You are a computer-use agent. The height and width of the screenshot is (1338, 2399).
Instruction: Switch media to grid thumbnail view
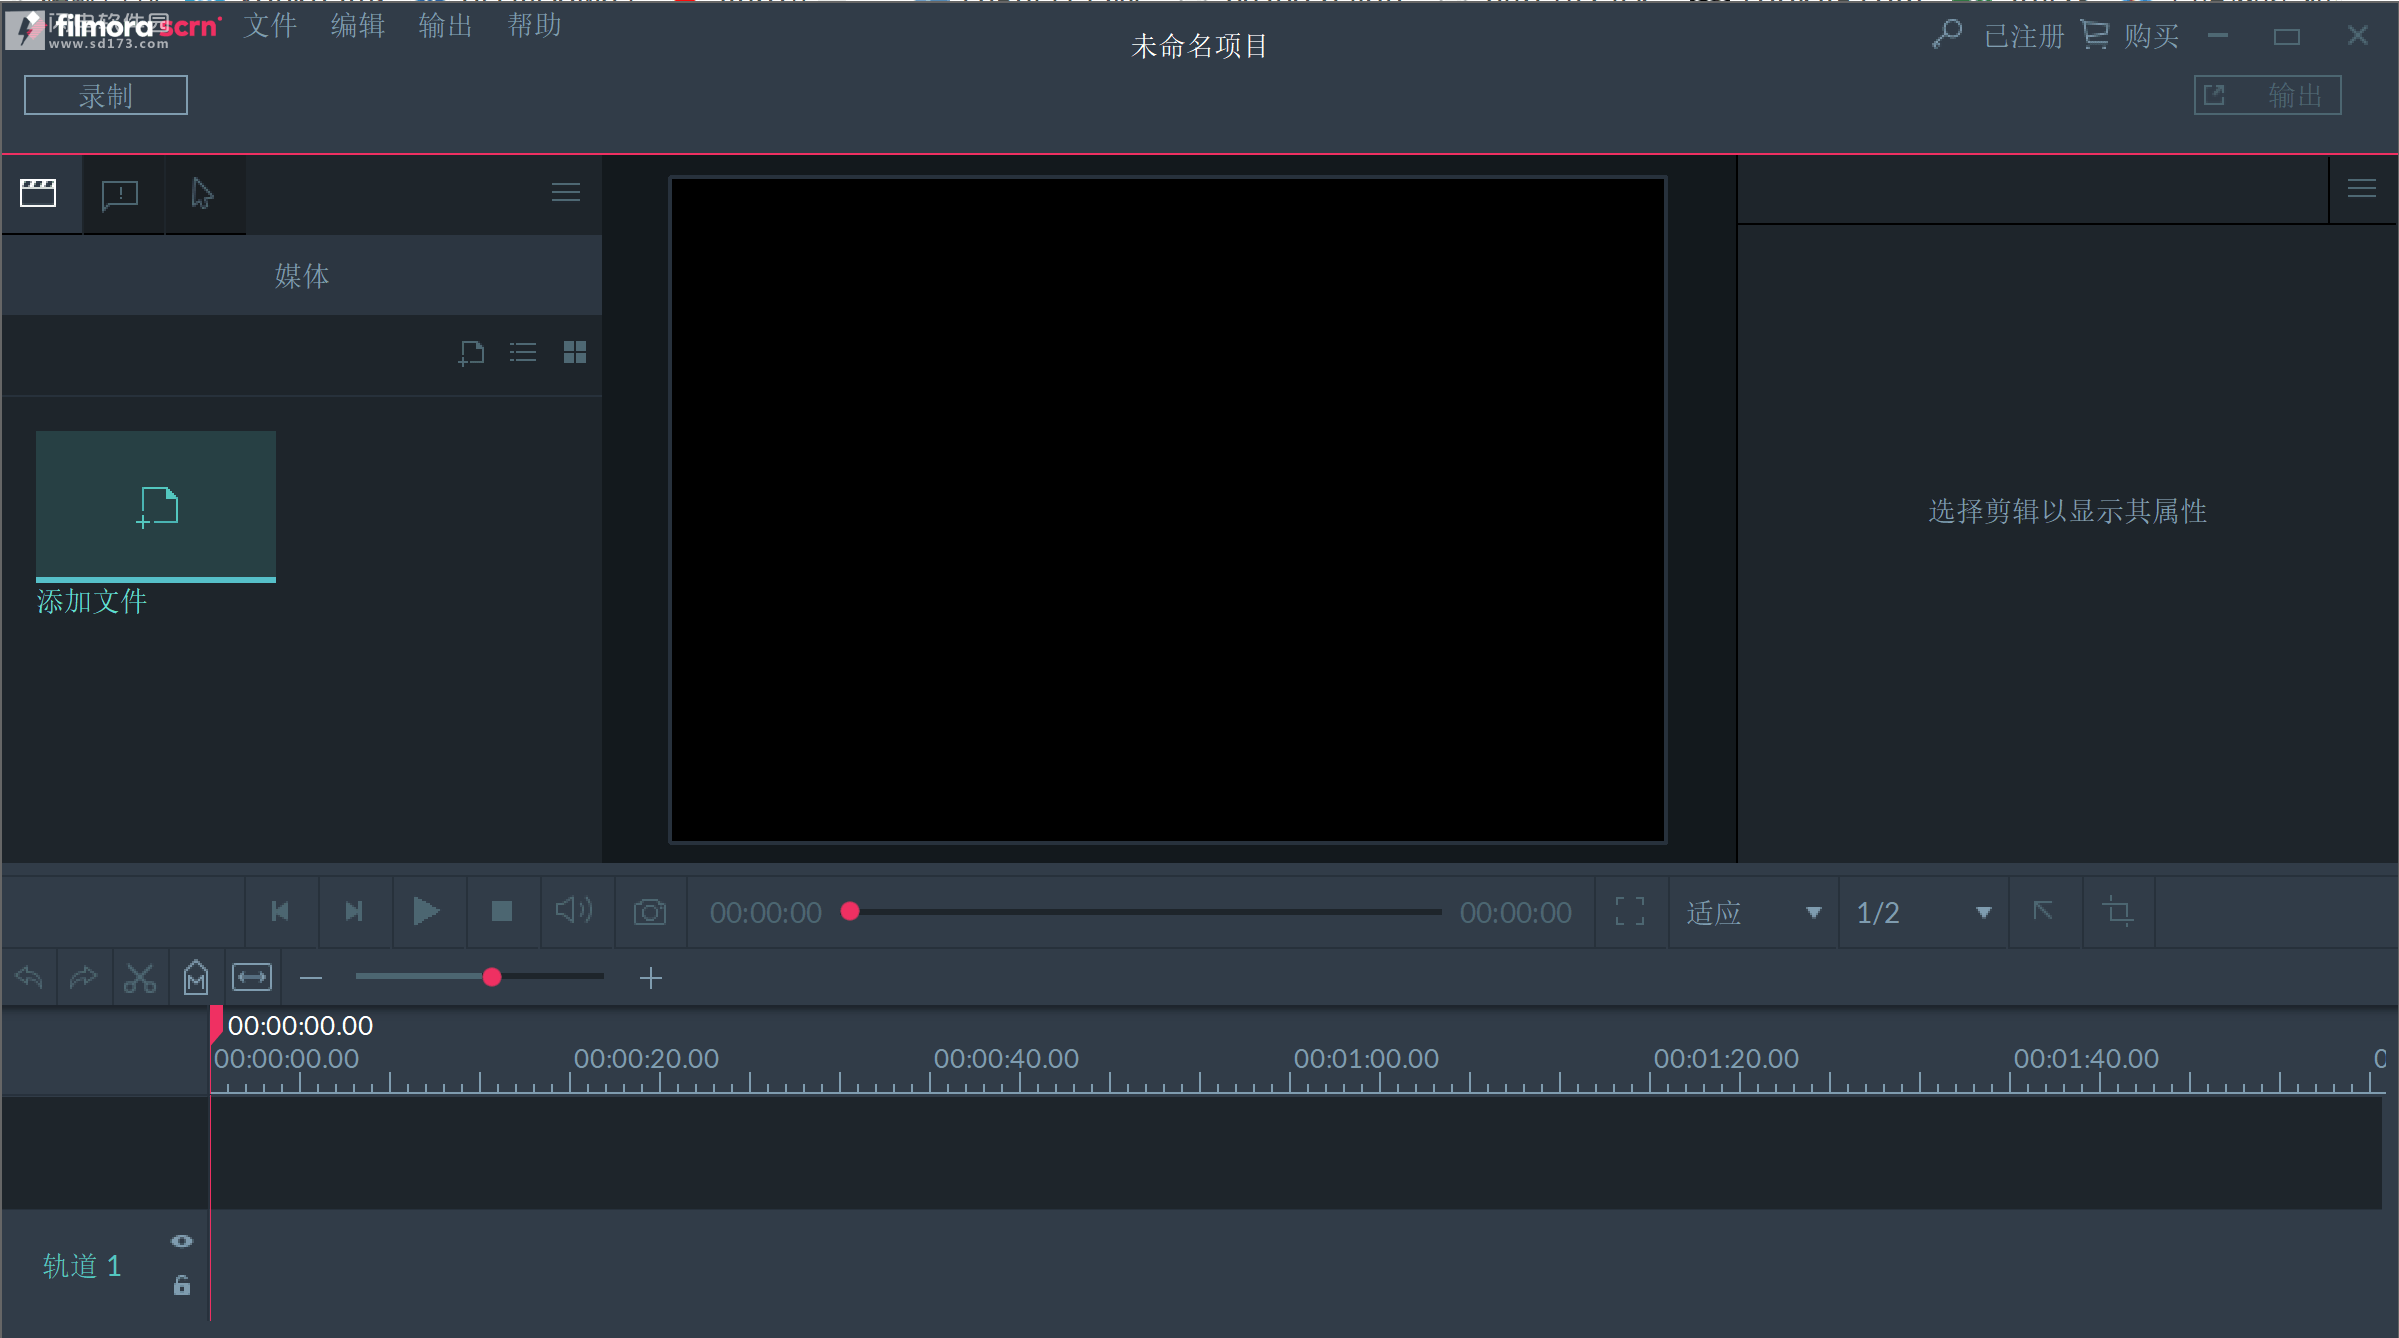tap(575, 352)
